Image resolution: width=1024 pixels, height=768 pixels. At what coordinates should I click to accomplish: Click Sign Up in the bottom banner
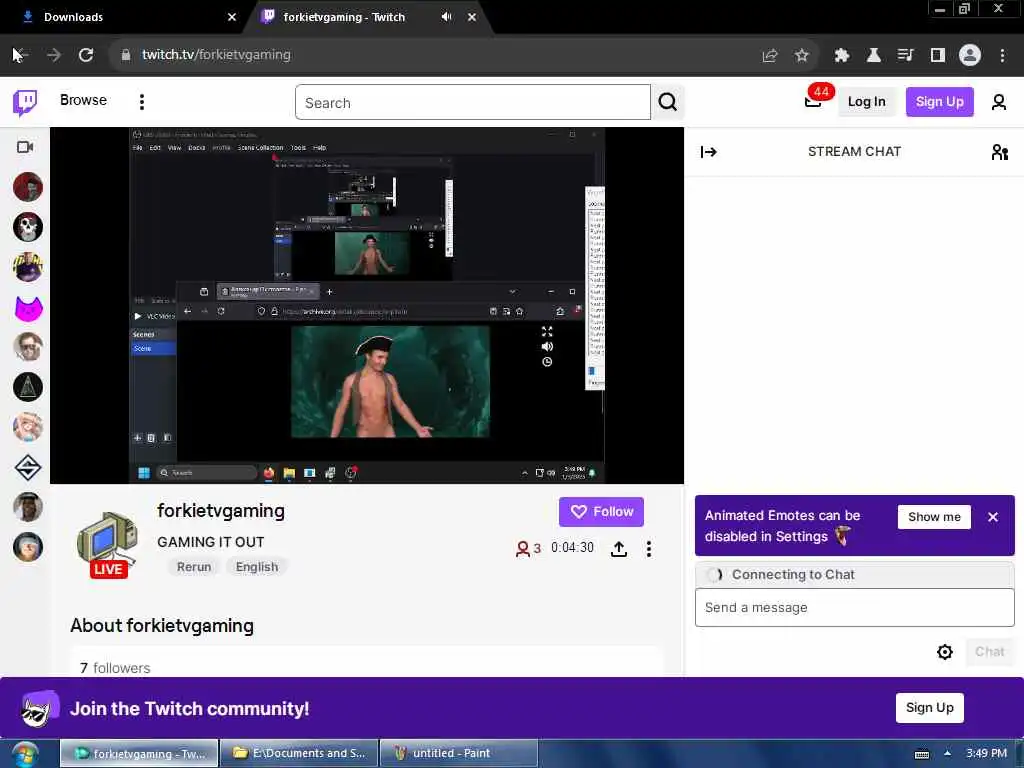point(929,708)
